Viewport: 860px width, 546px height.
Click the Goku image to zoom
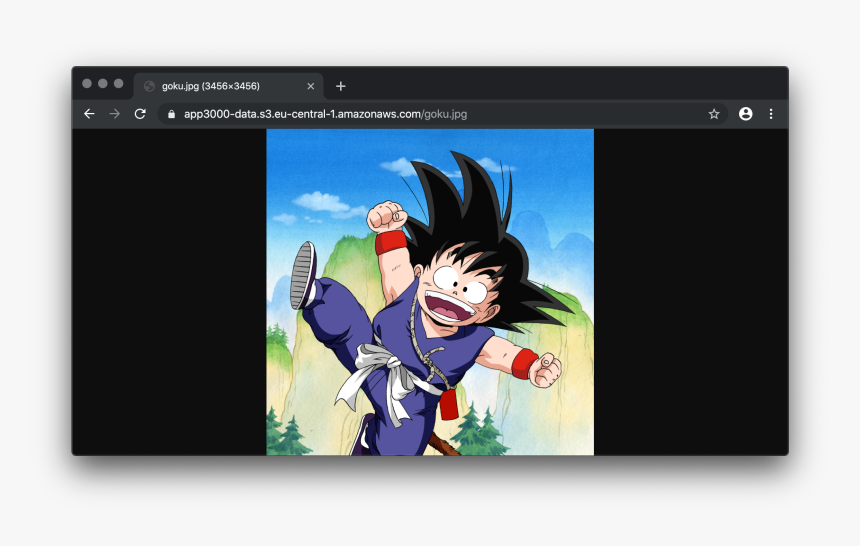click(430, 292)
